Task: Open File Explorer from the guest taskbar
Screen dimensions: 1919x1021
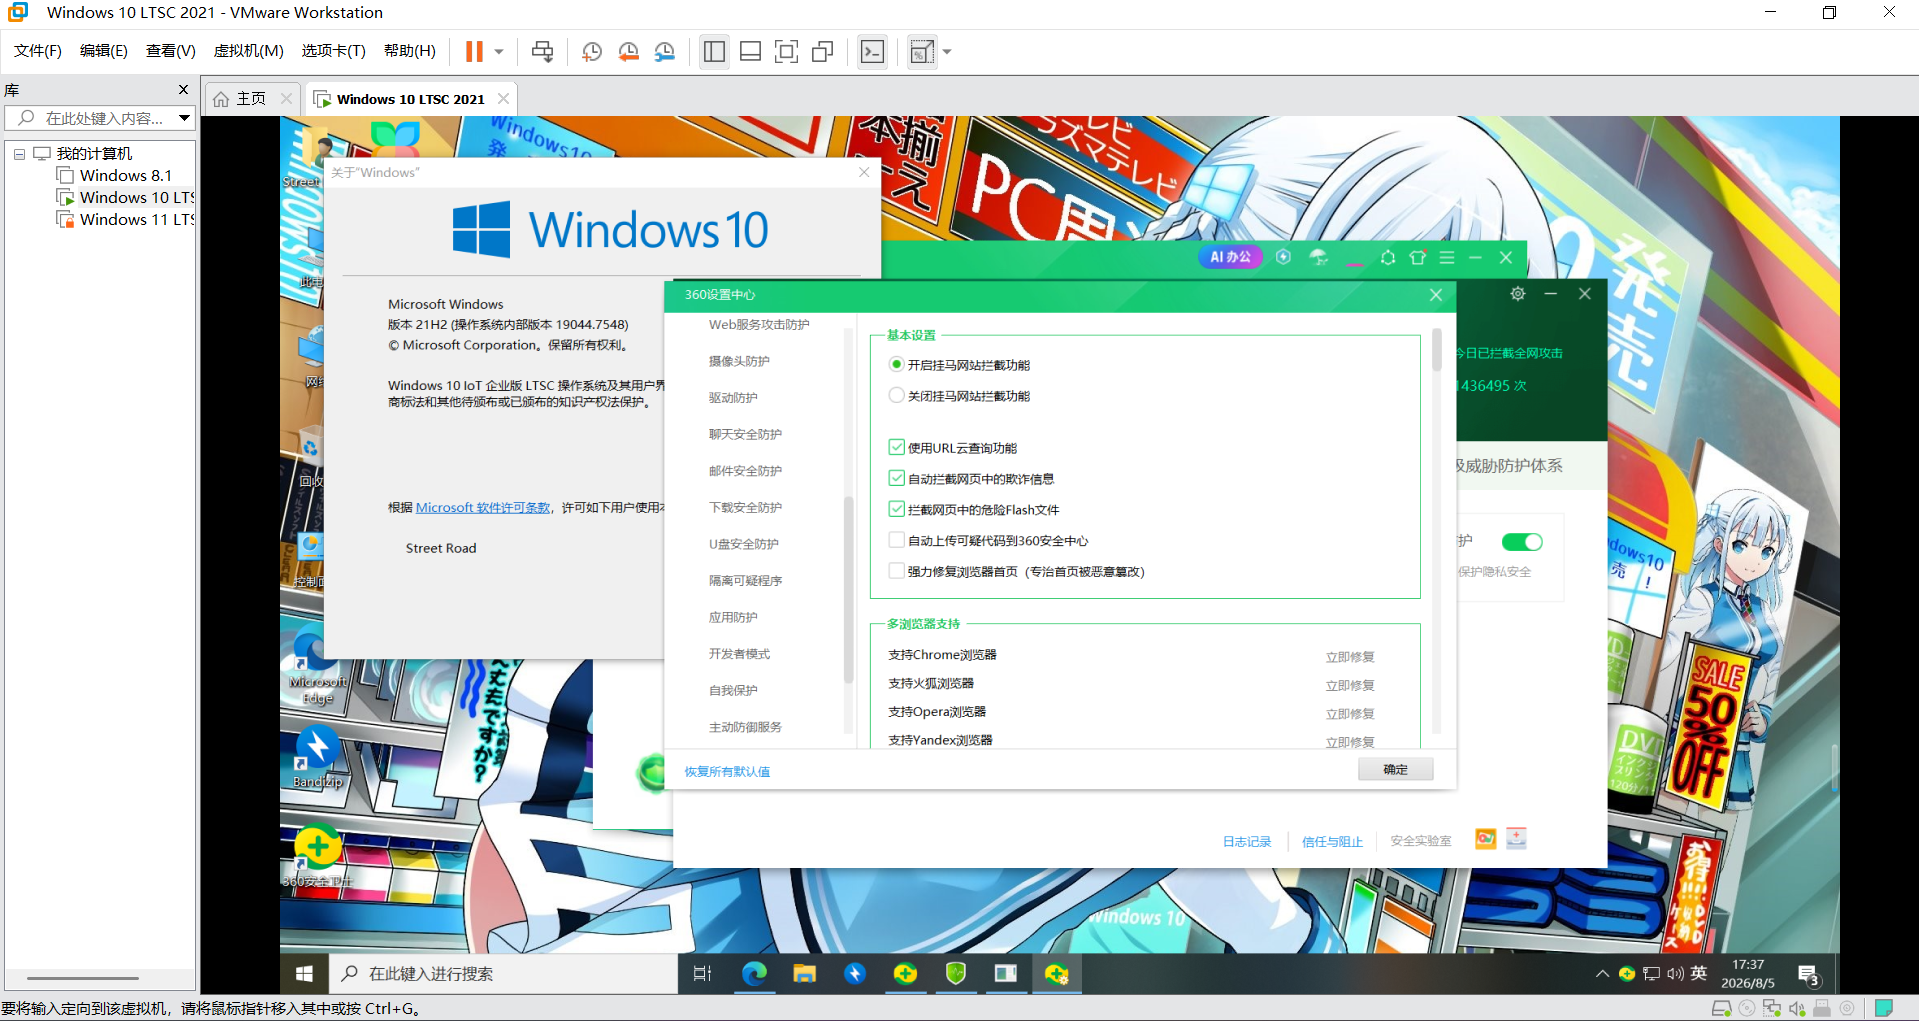Action: coord(804,973)
